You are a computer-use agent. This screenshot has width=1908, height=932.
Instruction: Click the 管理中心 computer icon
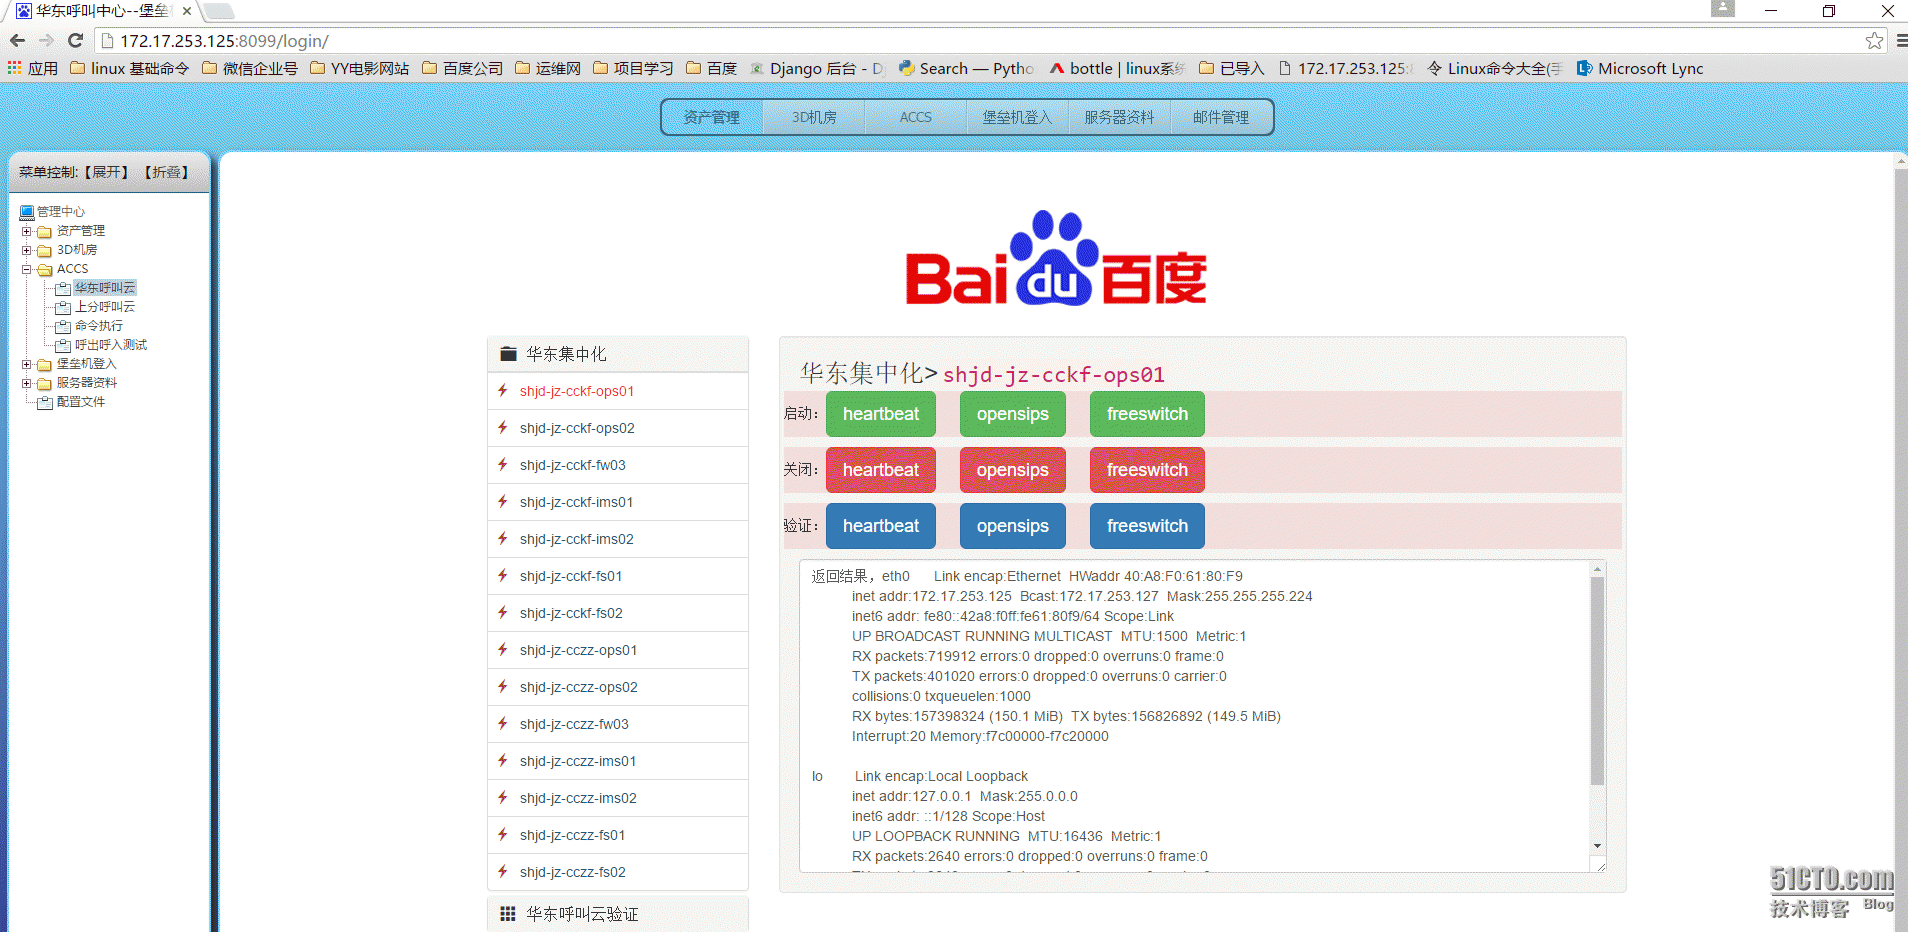pyautogui.click(x=27, y=211)
